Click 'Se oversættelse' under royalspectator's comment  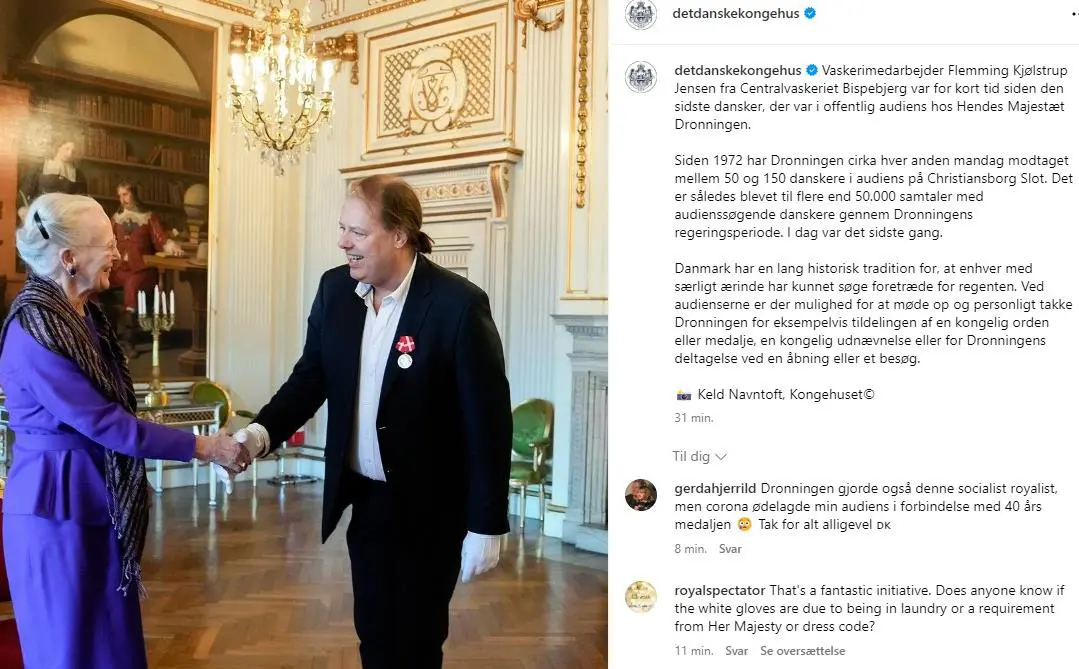(802, 651)
